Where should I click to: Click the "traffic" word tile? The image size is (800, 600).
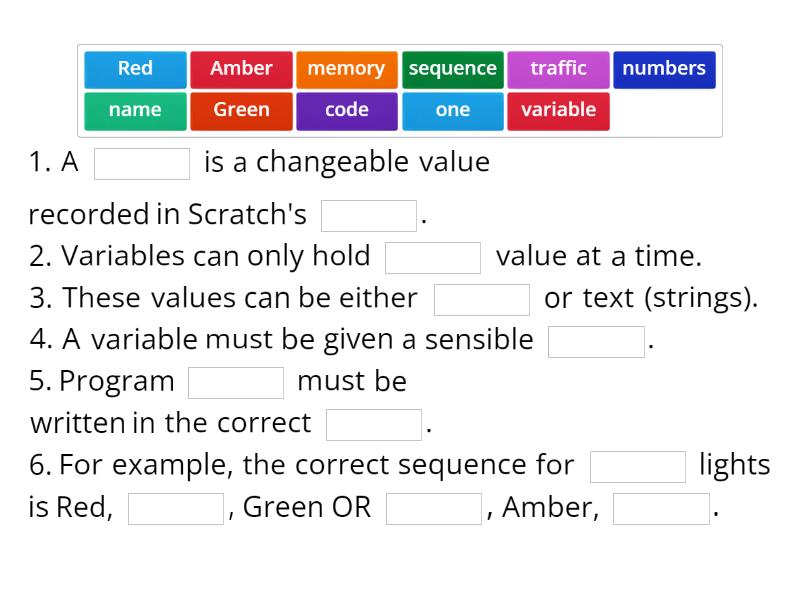(559, 69)
